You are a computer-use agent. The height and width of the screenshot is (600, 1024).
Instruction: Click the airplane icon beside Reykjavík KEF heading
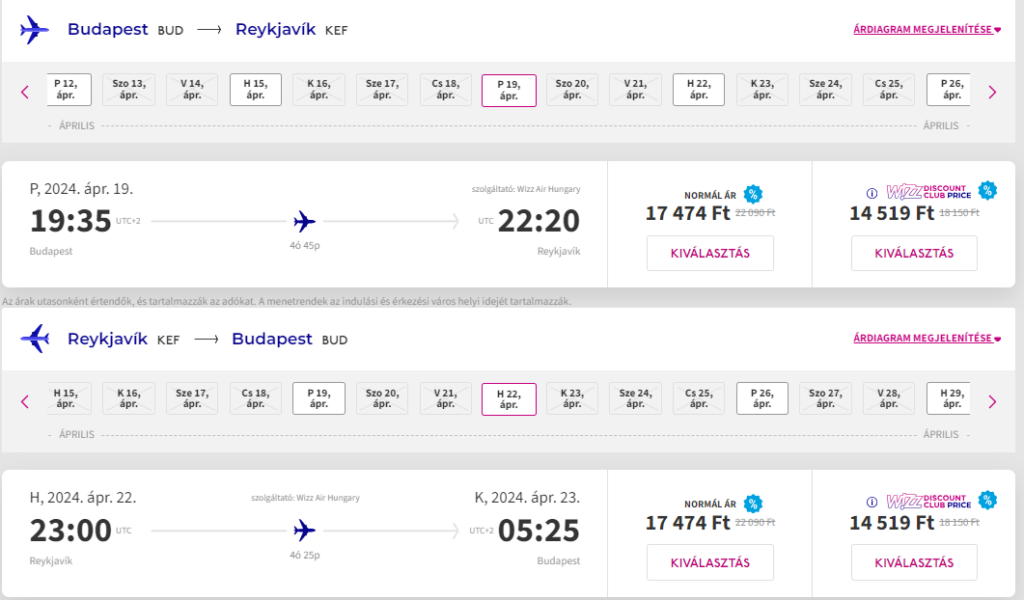pos(34,339)
